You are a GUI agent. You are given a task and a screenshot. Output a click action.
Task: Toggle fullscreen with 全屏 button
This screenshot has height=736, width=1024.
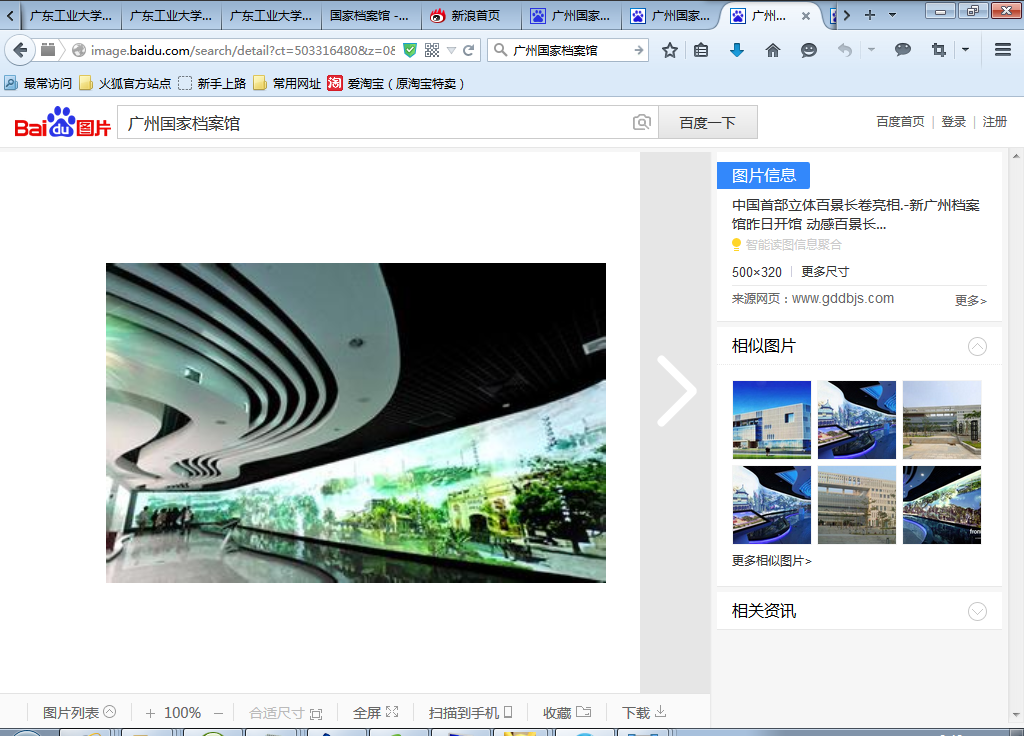(x=375, y=713)
